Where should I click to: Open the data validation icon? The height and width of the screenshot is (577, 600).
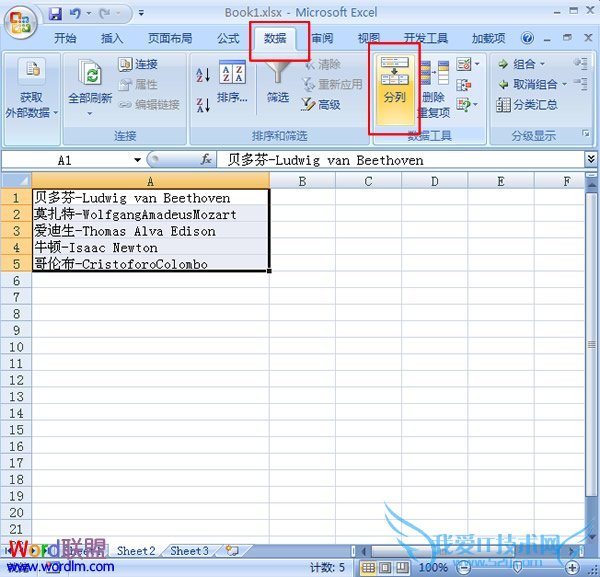[x=464, y=64]
